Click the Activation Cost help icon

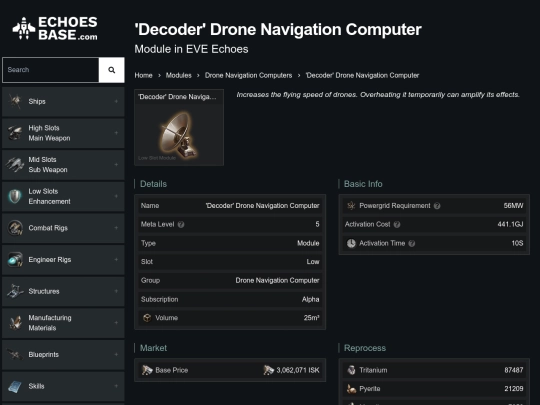pyautogui.click(x=397, y=225)
